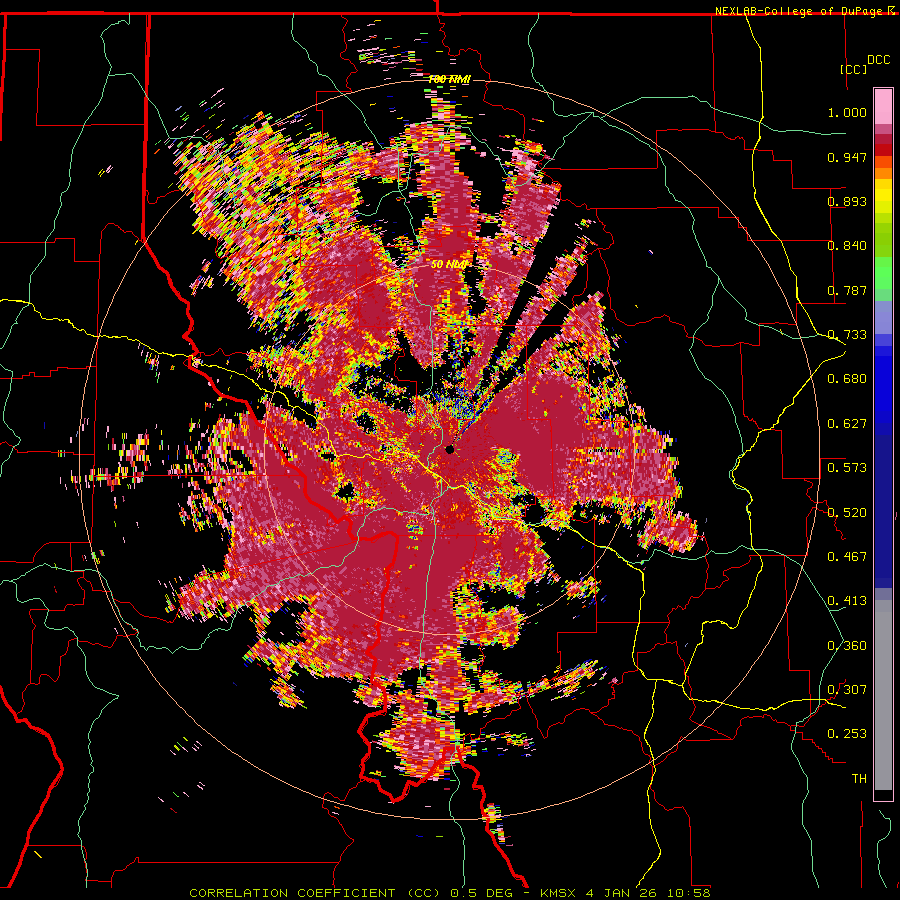Click the [CC] units label
The image size is (900, 900).
(x=853, y=69)
